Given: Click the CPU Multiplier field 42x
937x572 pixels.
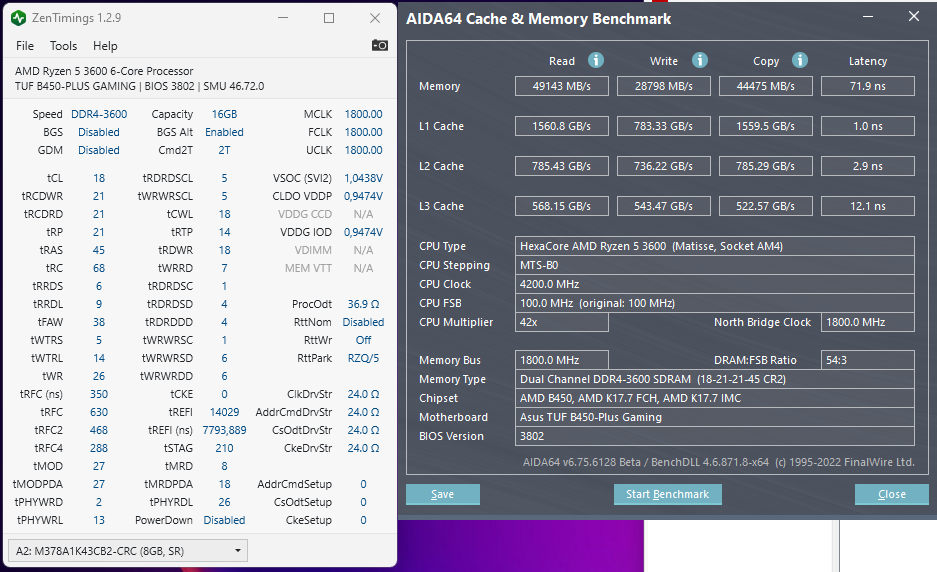Looking at the screenshot, I should click(x=562, y=322).
